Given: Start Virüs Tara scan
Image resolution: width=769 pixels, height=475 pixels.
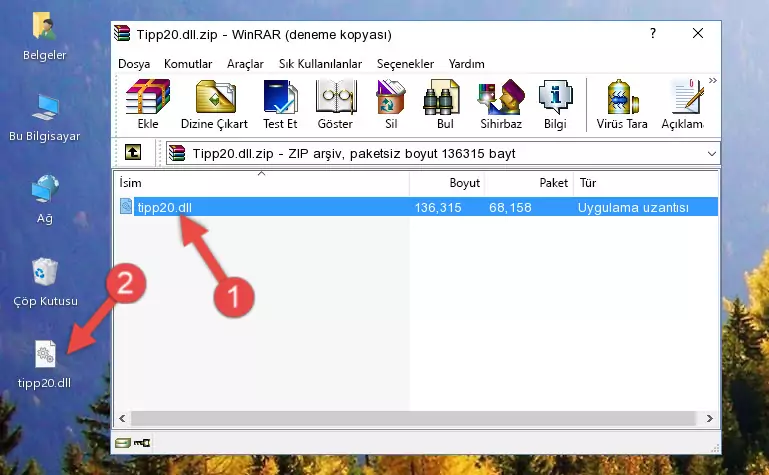Looking at the screenshot, I should click(622, 104).
